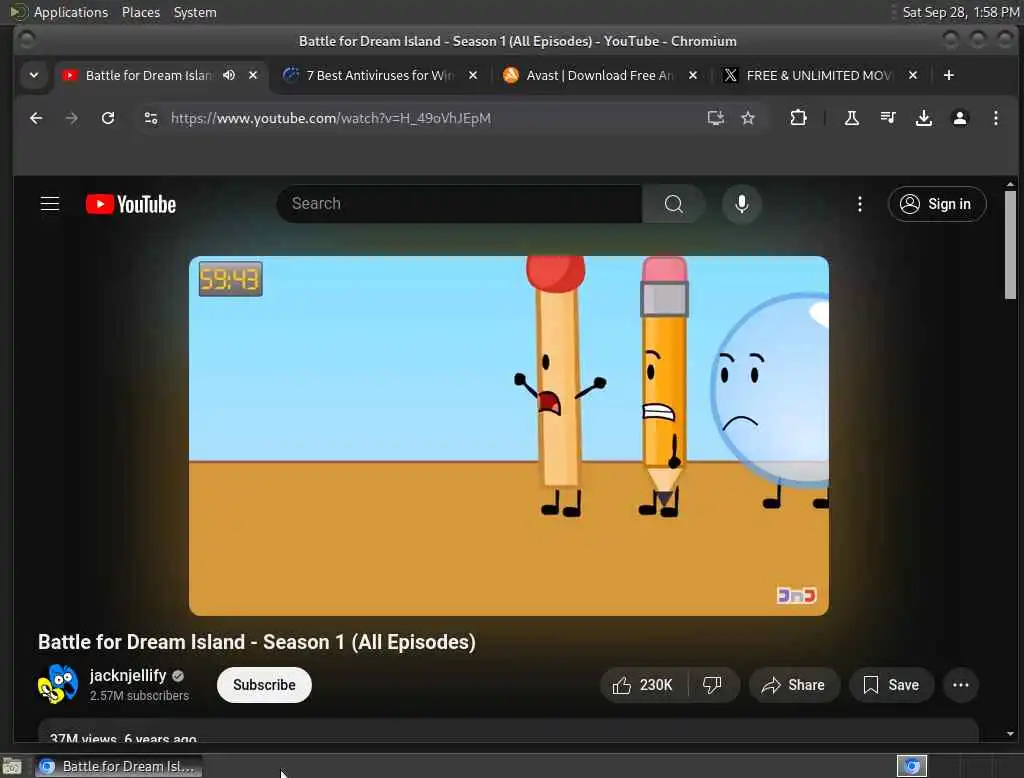The image size is (1024, 778).
Task: Open the YouTube guide hamburger menu
Action: [50, 204]
